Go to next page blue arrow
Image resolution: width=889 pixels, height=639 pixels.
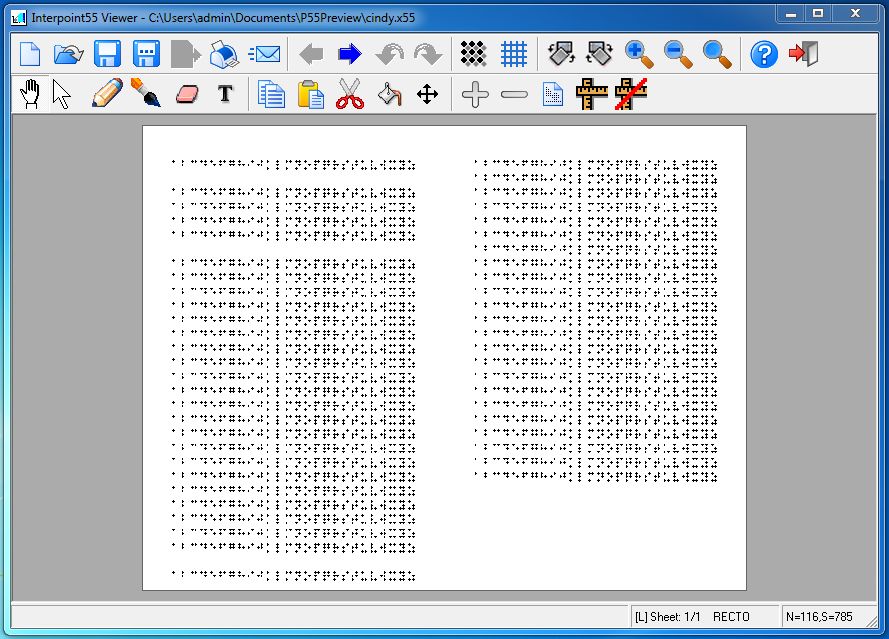point(350,54)
